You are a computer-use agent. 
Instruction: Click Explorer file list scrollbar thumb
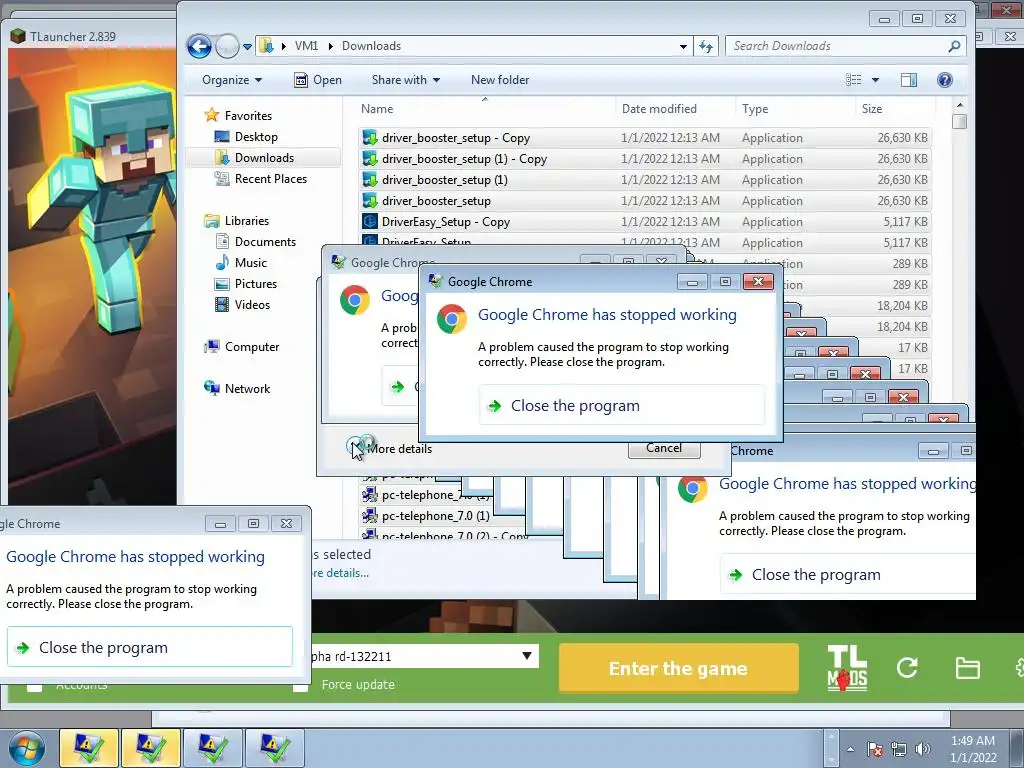[959, 121]
